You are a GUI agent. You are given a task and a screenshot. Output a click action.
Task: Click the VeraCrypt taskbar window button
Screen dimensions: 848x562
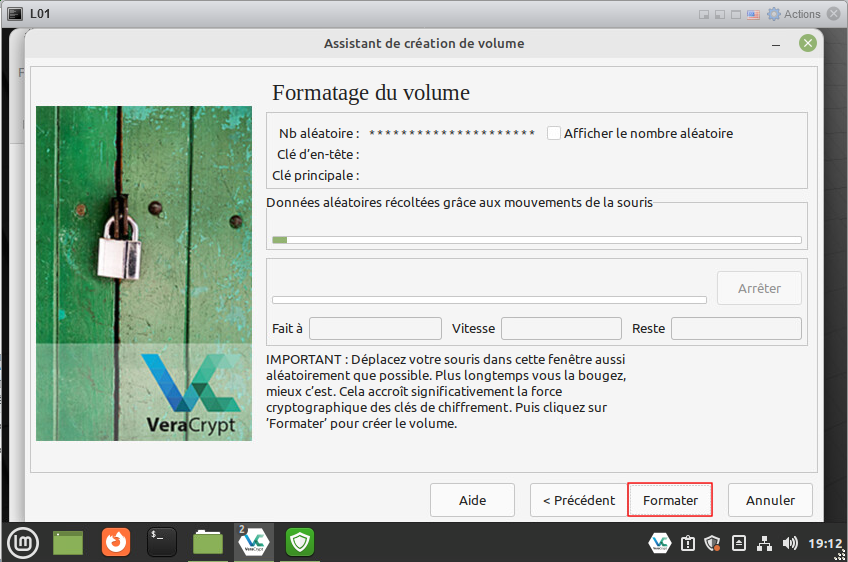(253, 542)
